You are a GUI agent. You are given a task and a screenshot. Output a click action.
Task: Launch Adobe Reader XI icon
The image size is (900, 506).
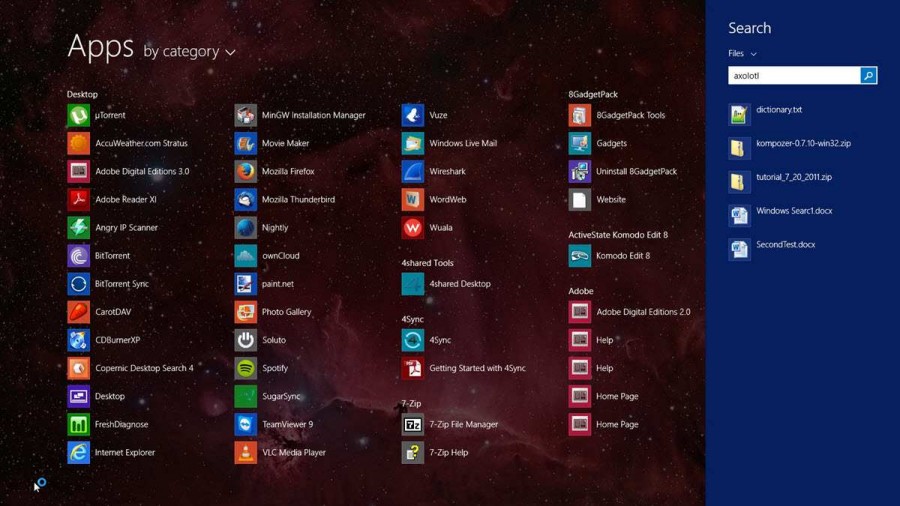(x=79, y=200)
